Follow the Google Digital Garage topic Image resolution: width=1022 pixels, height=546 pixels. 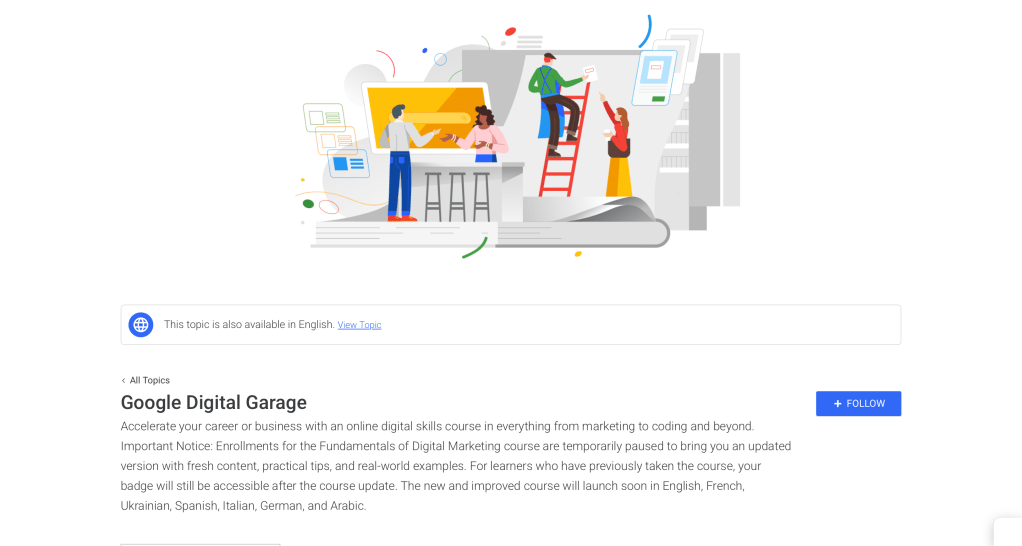pyautogui.click(x=858, y=404)
